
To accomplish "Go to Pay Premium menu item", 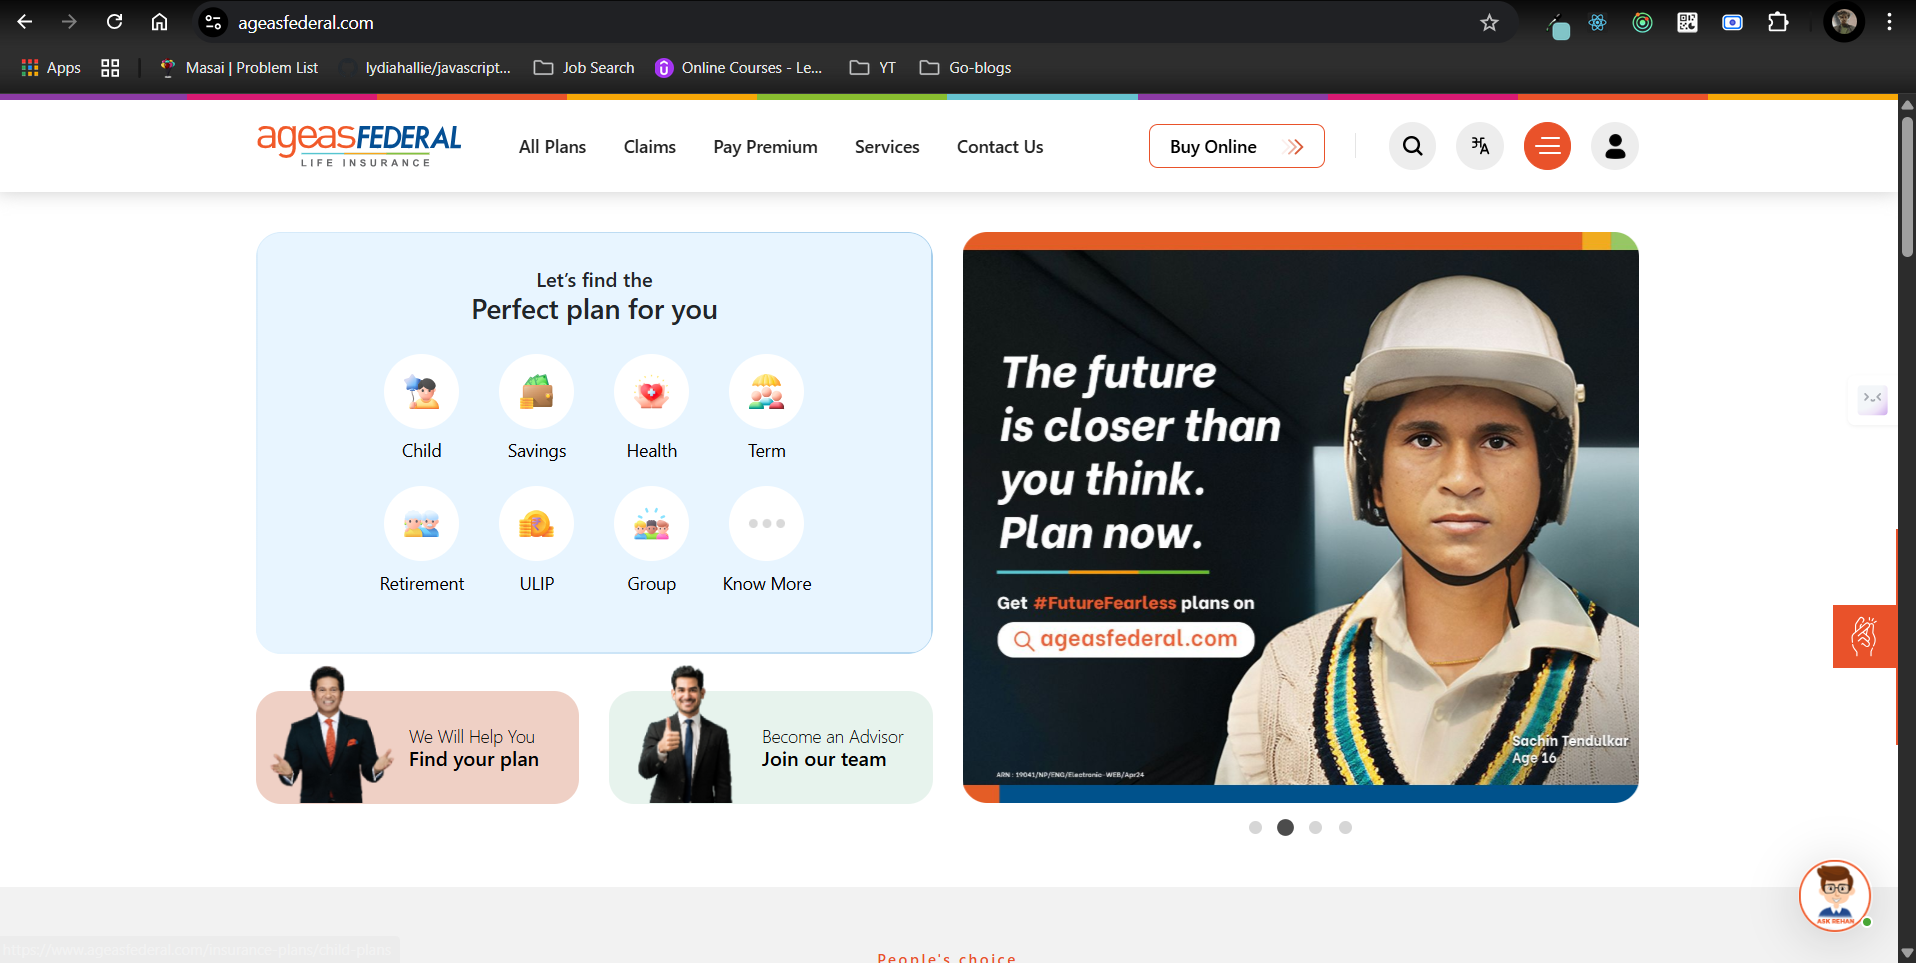I will (765, 147).
